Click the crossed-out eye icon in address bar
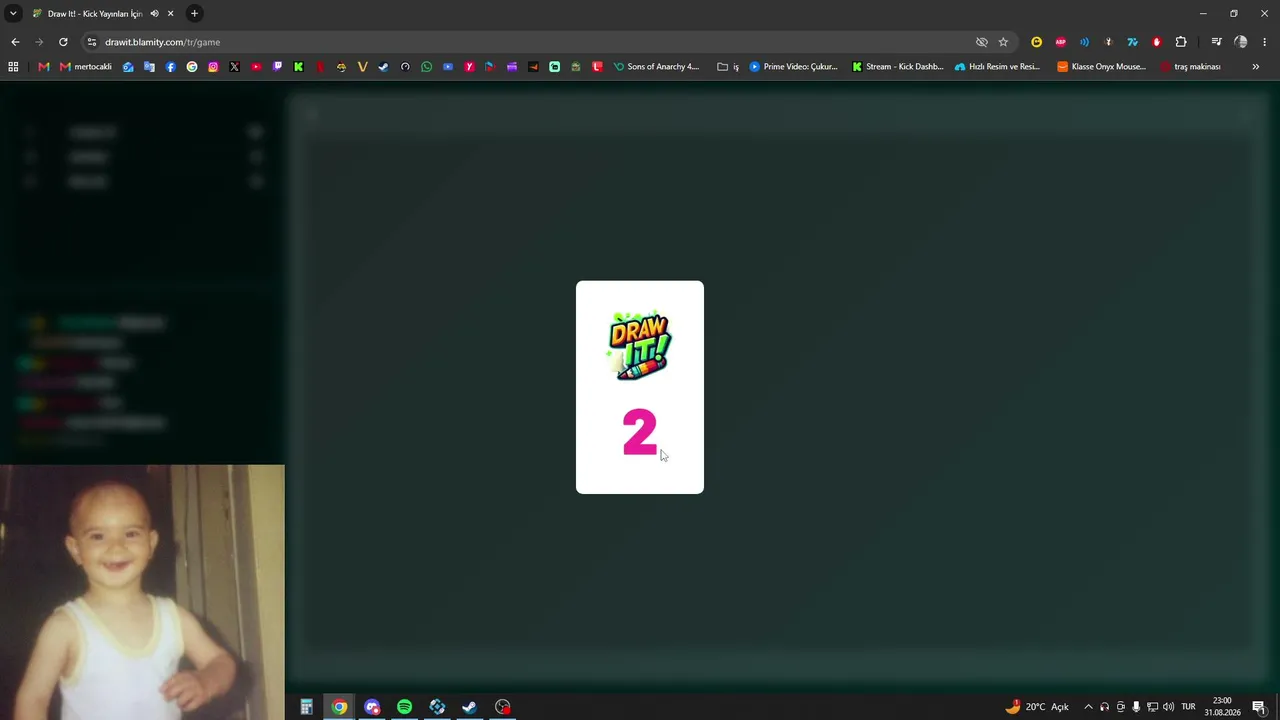 982,42
